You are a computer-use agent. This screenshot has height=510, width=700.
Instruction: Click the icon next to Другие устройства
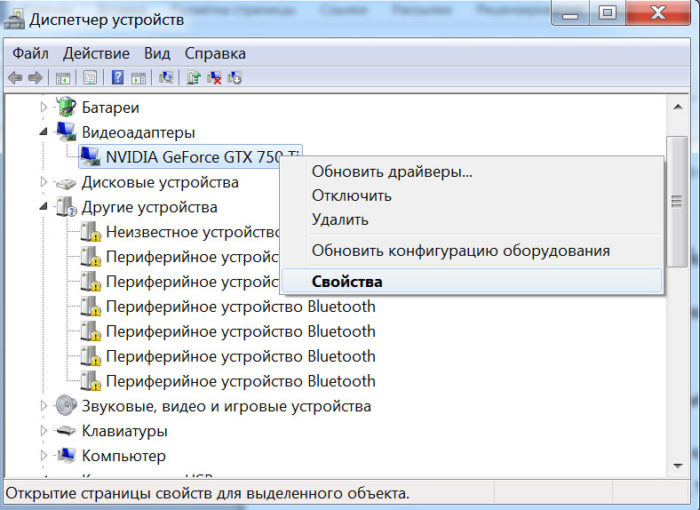click(67, 207)
